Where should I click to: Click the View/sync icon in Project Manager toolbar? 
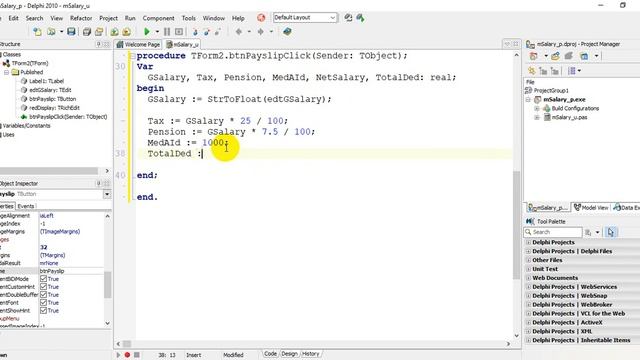[584, 56]
